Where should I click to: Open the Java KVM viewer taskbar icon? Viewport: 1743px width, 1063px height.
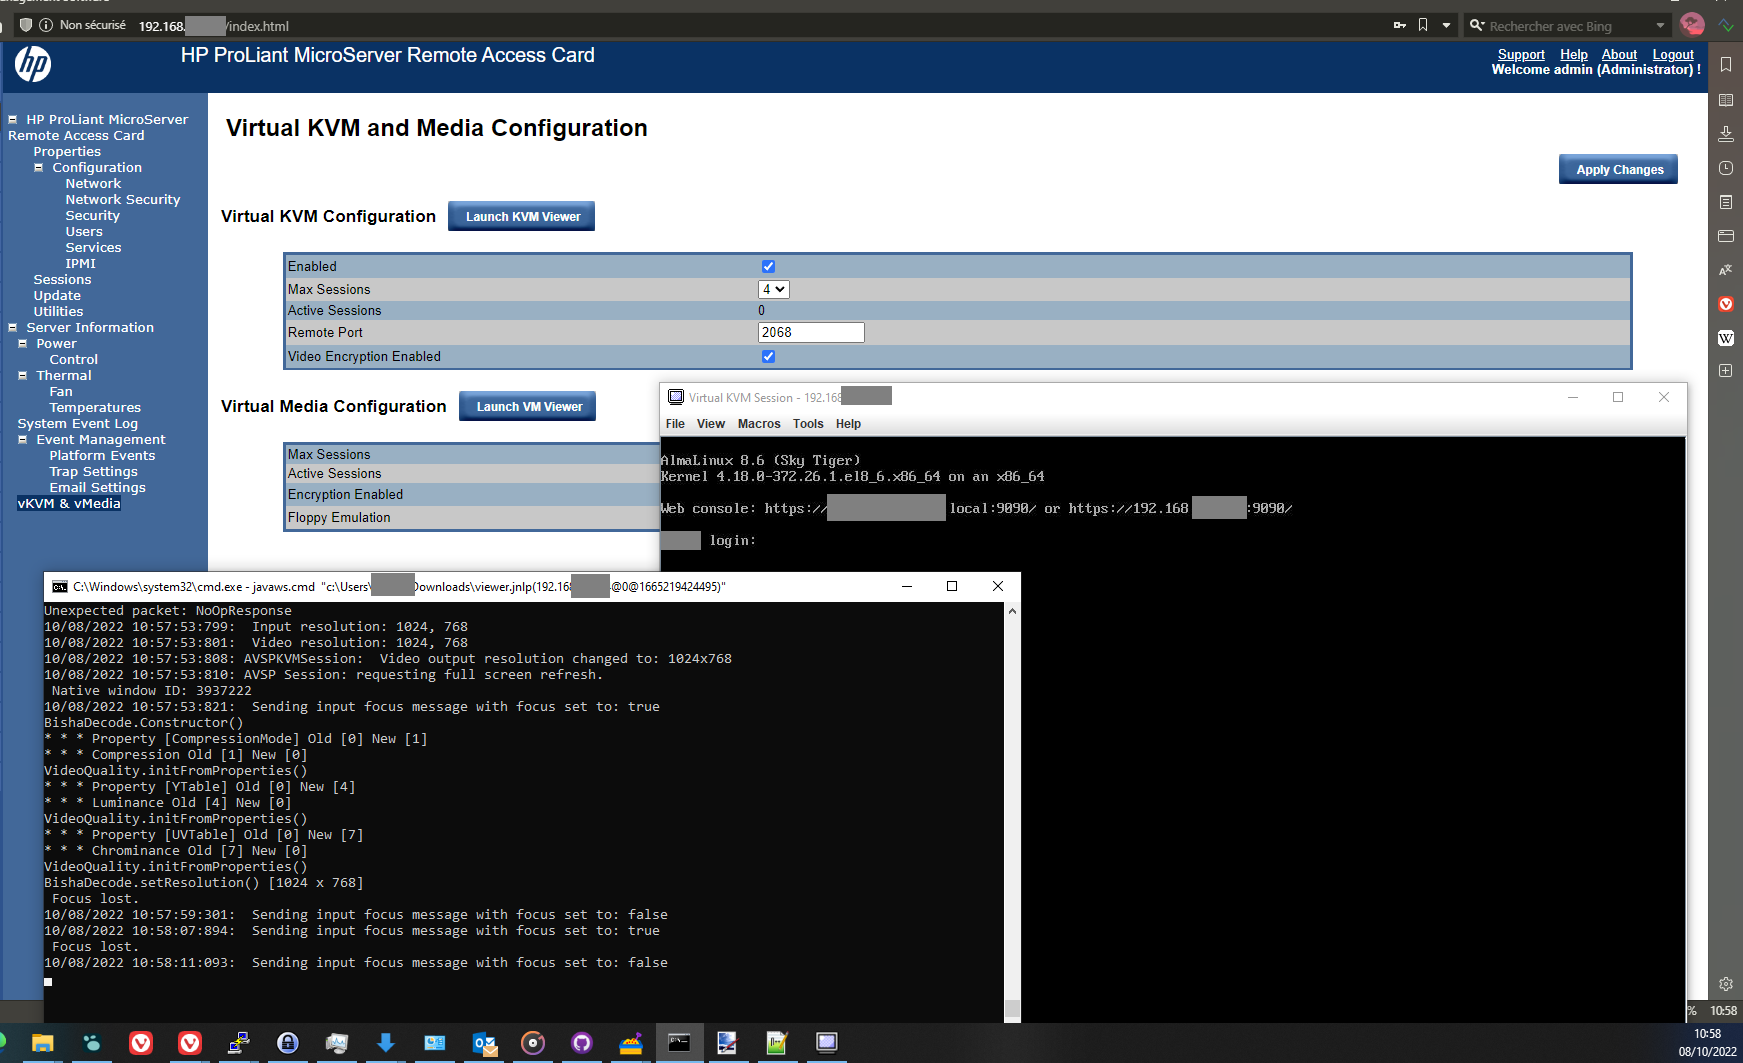pos(826,1043)
